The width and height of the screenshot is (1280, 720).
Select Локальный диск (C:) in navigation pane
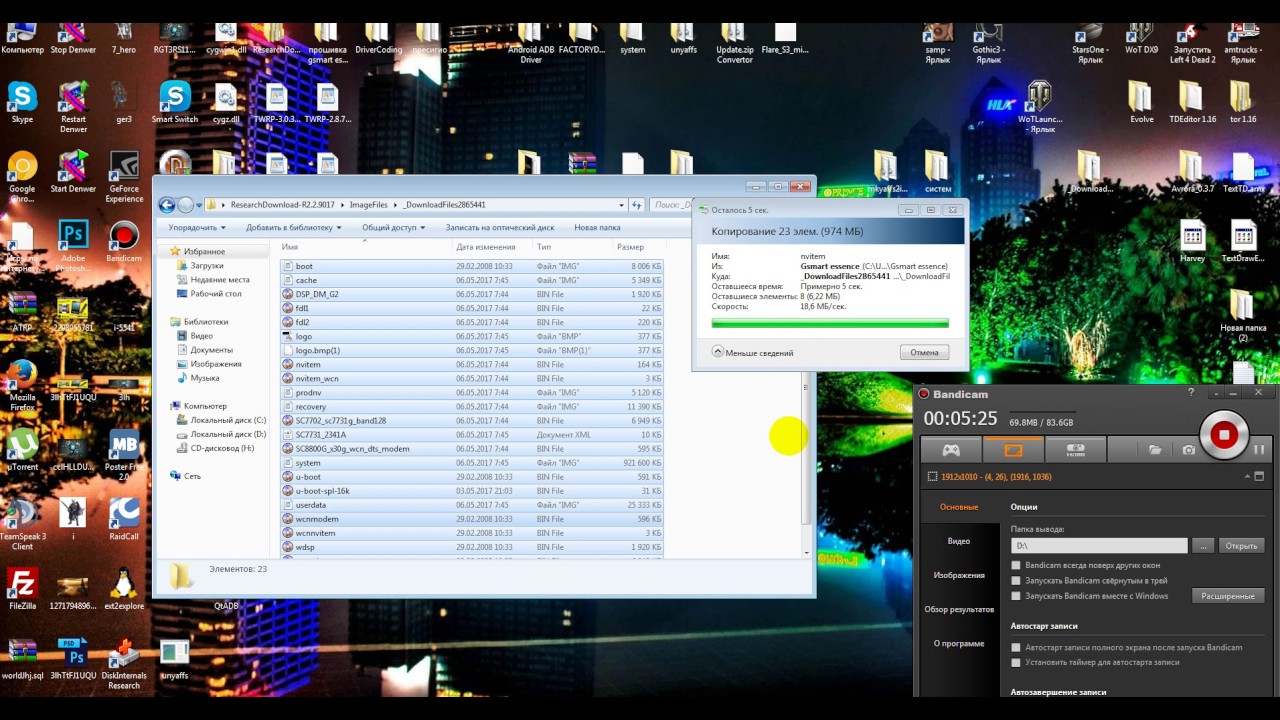click(220, 420)
